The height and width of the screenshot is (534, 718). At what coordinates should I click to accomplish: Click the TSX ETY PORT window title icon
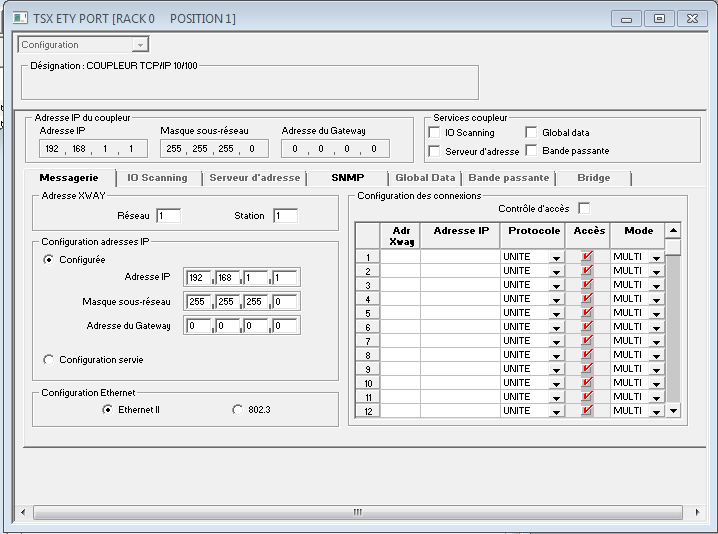(21, 18)
